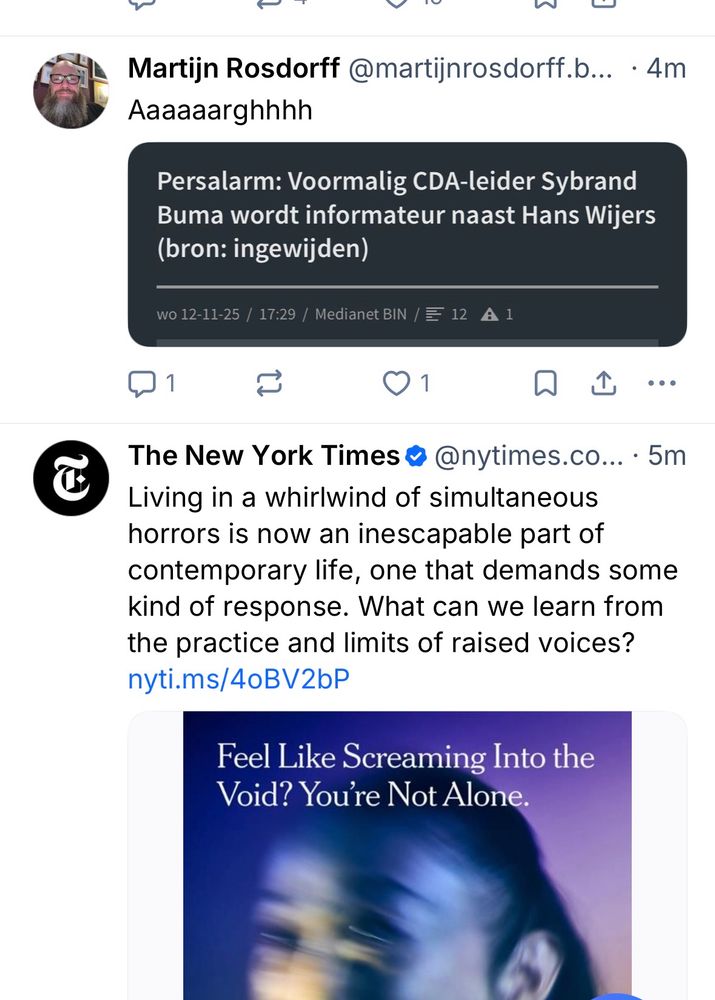This screenshot has width=715, height=1000.
Task: Click the warning triangle in Persalarm card
Action: point(489,314)
